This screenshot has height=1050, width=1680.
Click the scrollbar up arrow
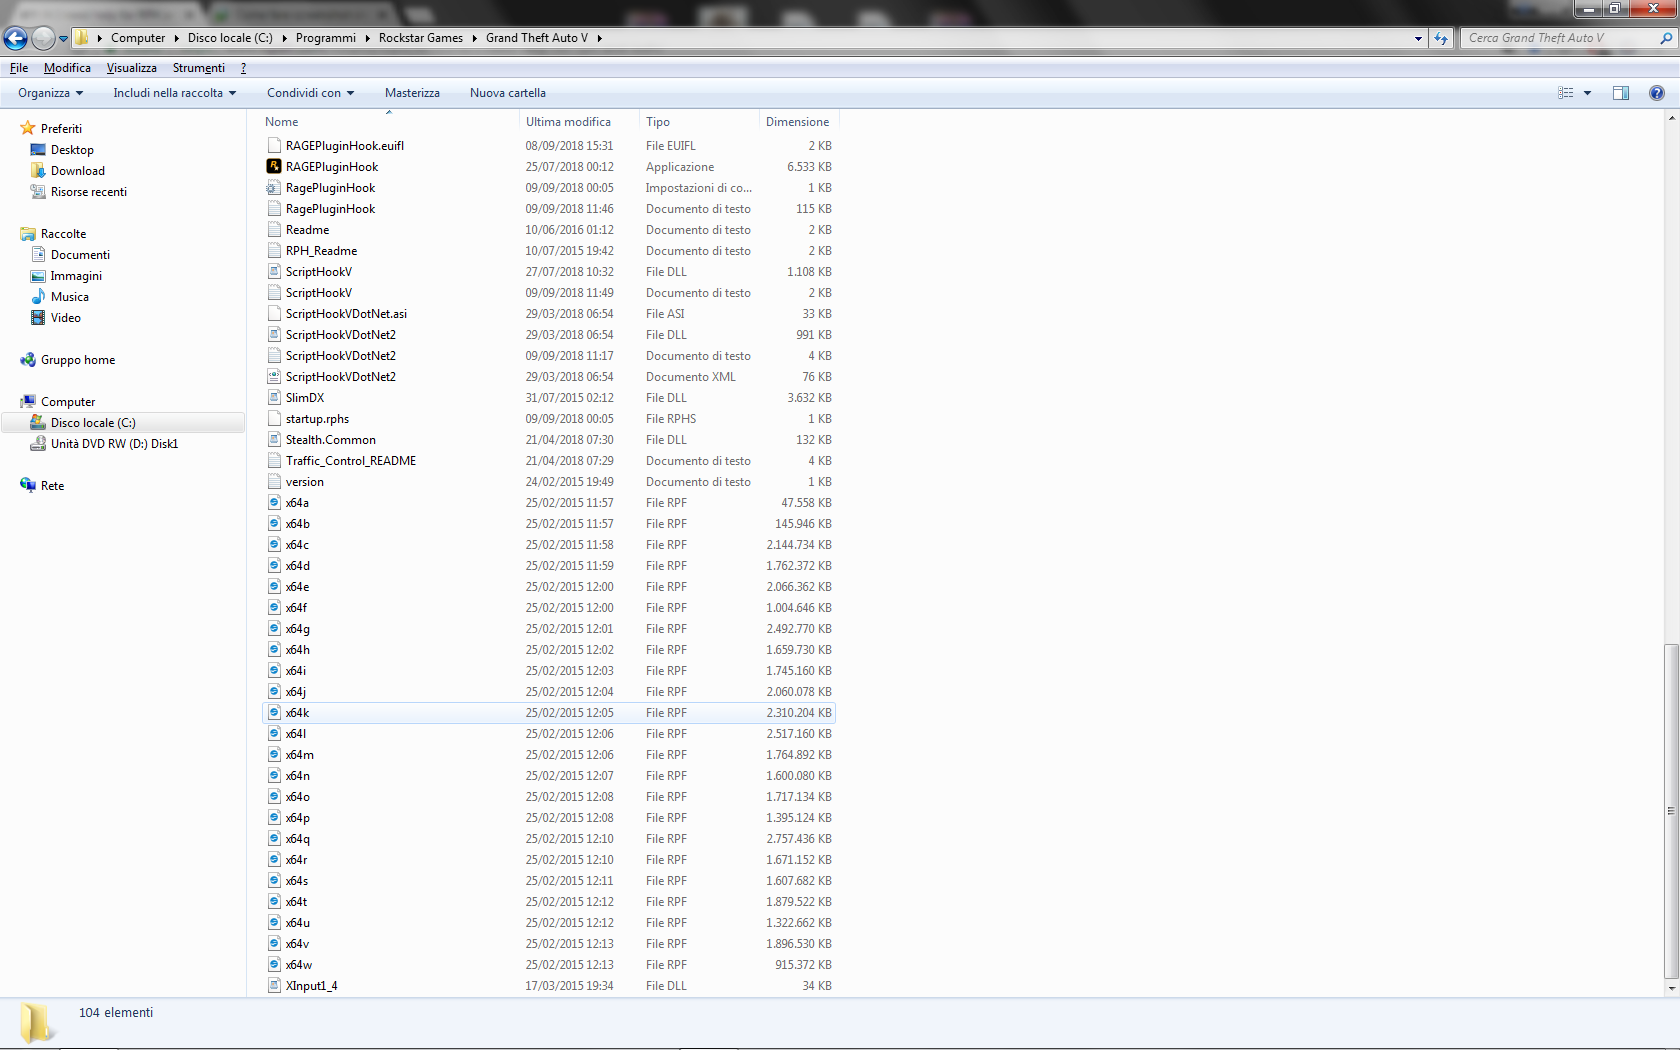point(1671,117)
